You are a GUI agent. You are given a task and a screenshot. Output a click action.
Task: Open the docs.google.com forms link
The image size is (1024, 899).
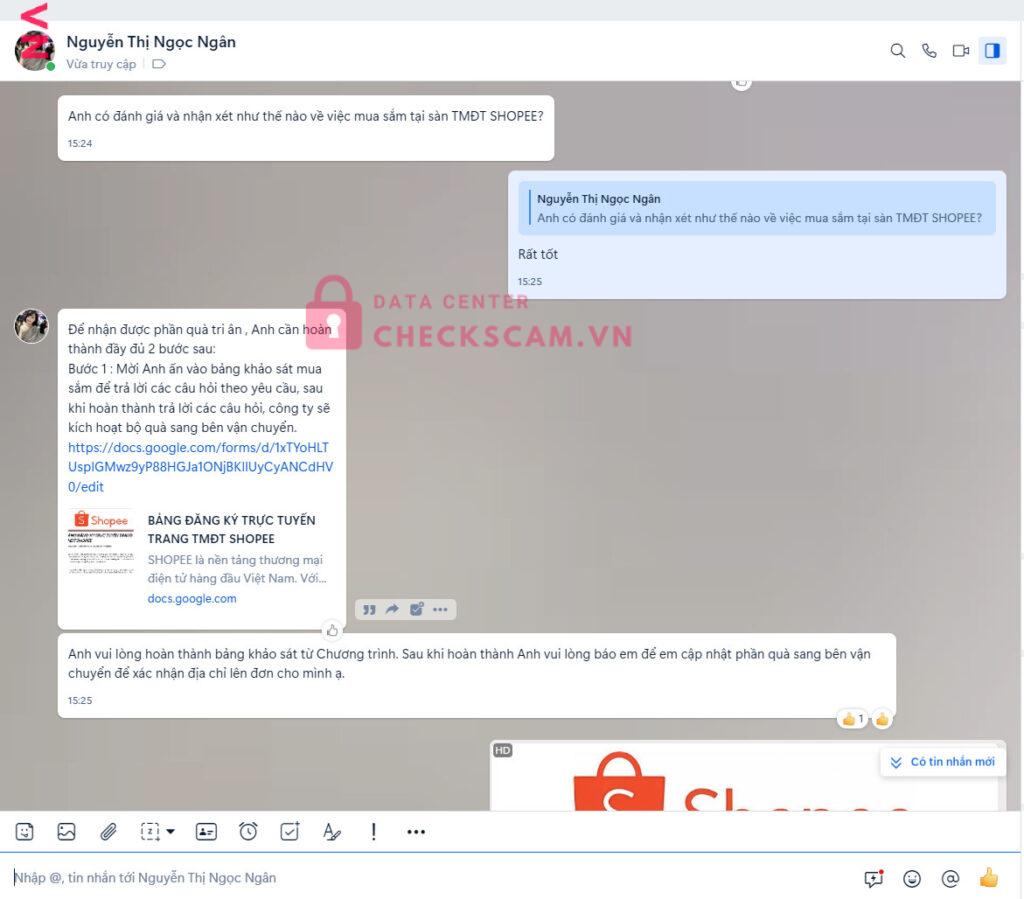tap(199, 467)
